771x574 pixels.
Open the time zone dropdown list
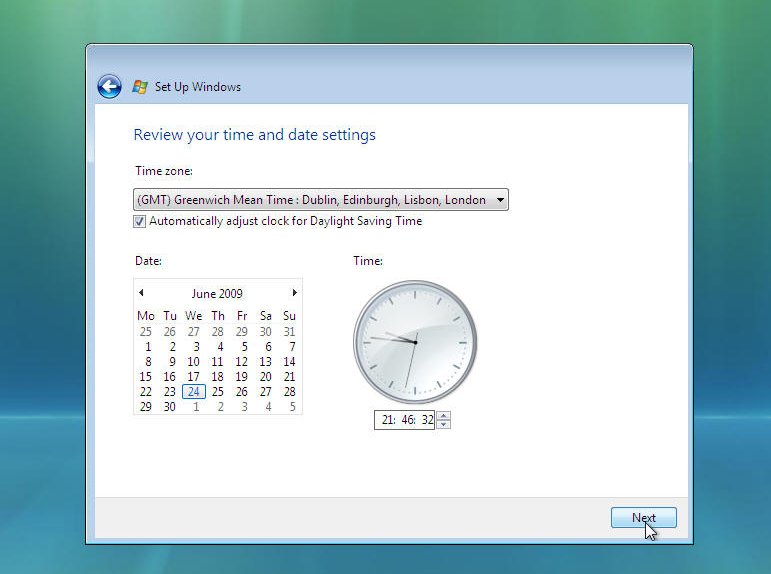[321, 200]
